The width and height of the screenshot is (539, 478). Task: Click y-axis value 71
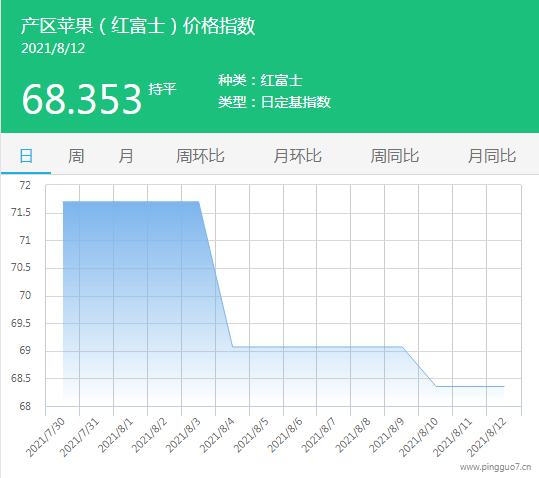coord(25,240)
